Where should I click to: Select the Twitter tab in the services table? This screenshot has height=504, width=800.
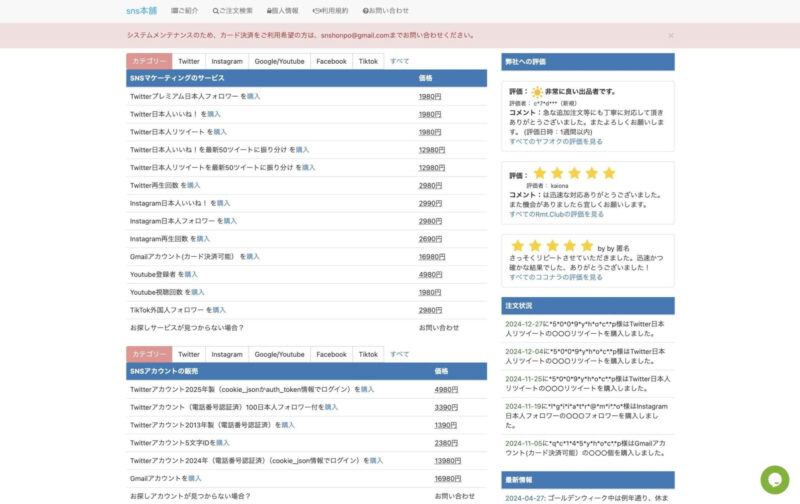(189, 61)
